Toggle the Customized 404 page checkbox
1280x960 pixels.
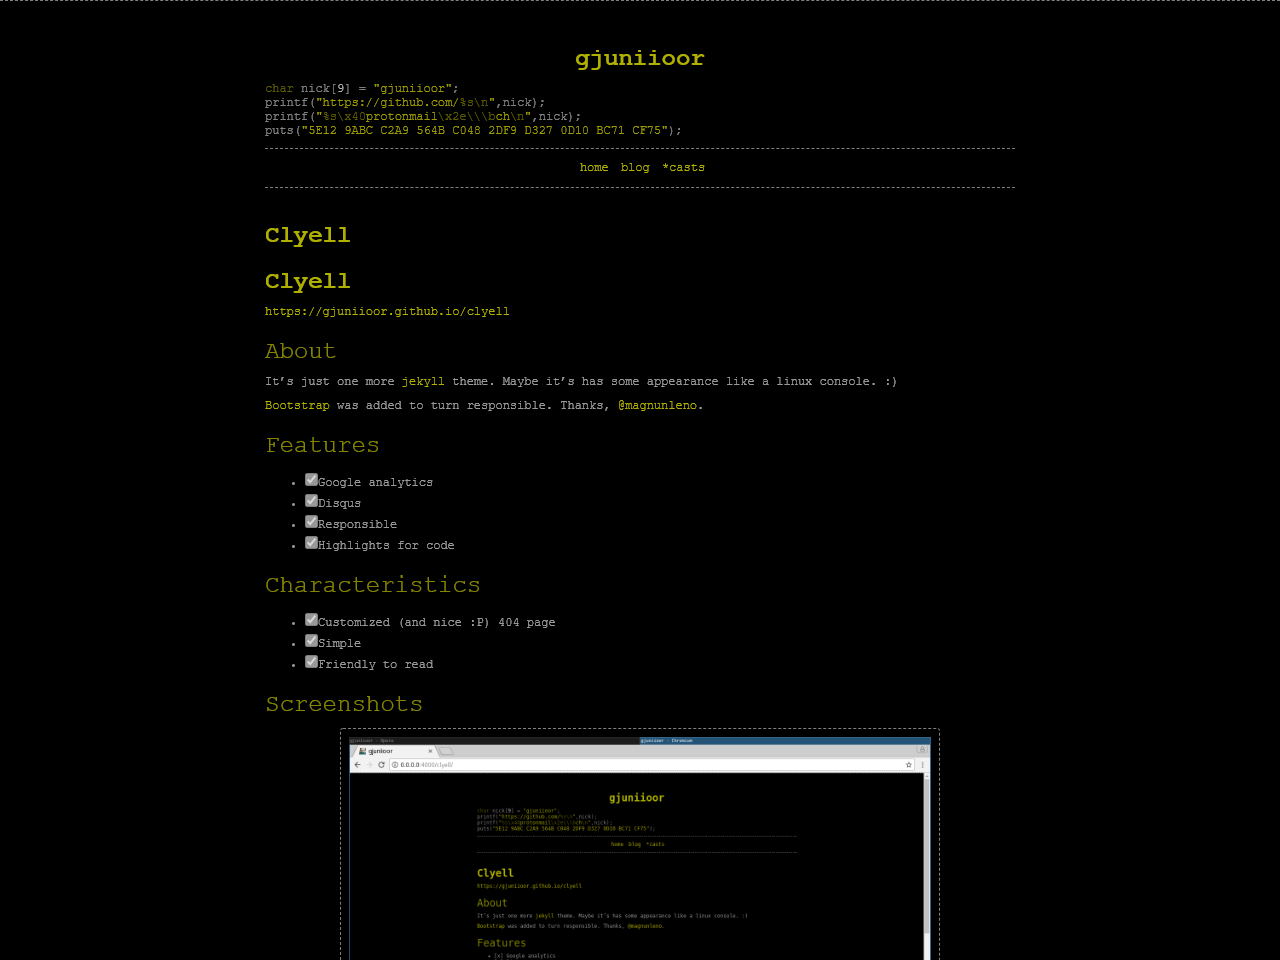[311, 620]
